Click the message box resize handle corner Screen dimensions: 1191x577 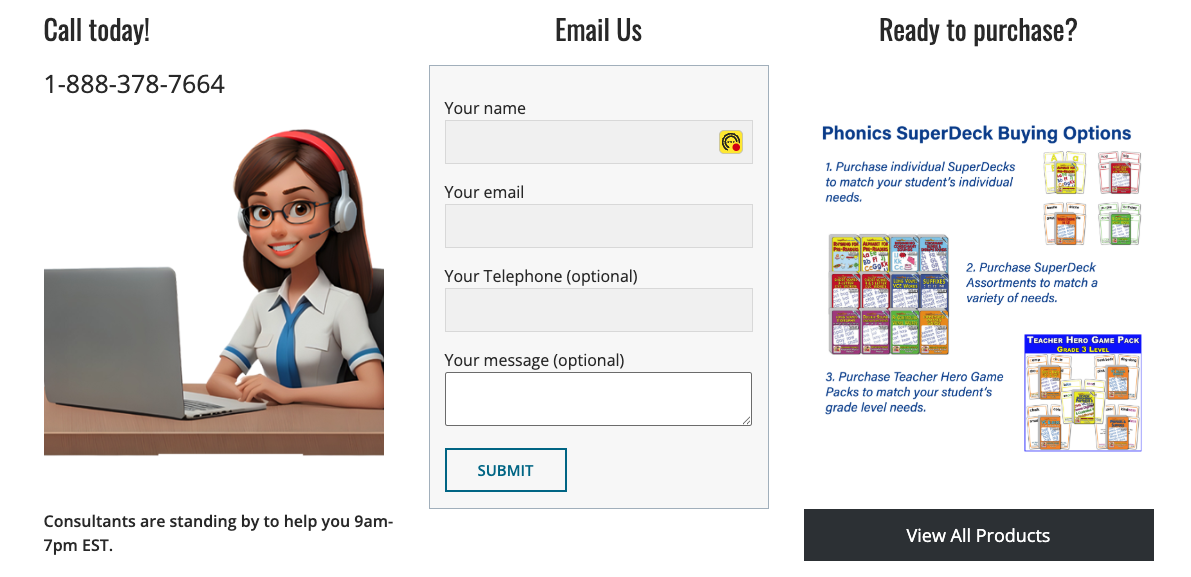pos(747,421)
